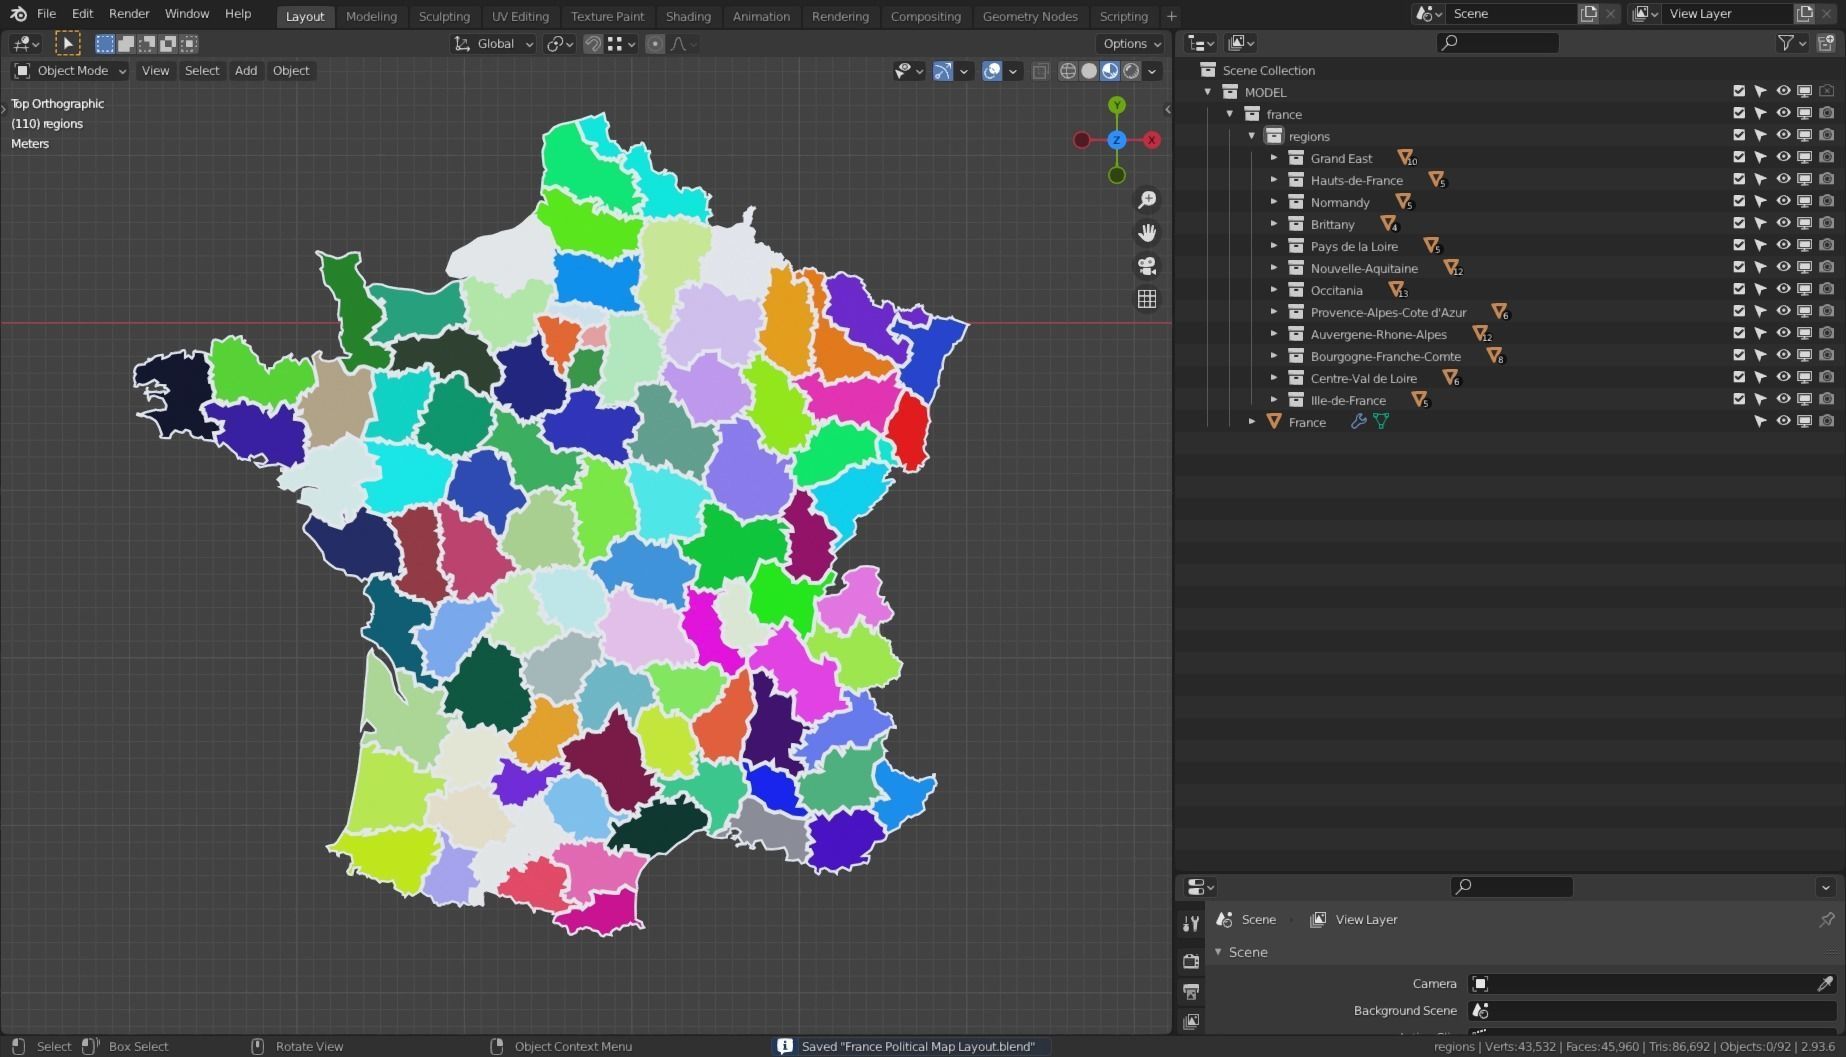
Task: Open the viewport Add menu
Action: tap(246, 71)
